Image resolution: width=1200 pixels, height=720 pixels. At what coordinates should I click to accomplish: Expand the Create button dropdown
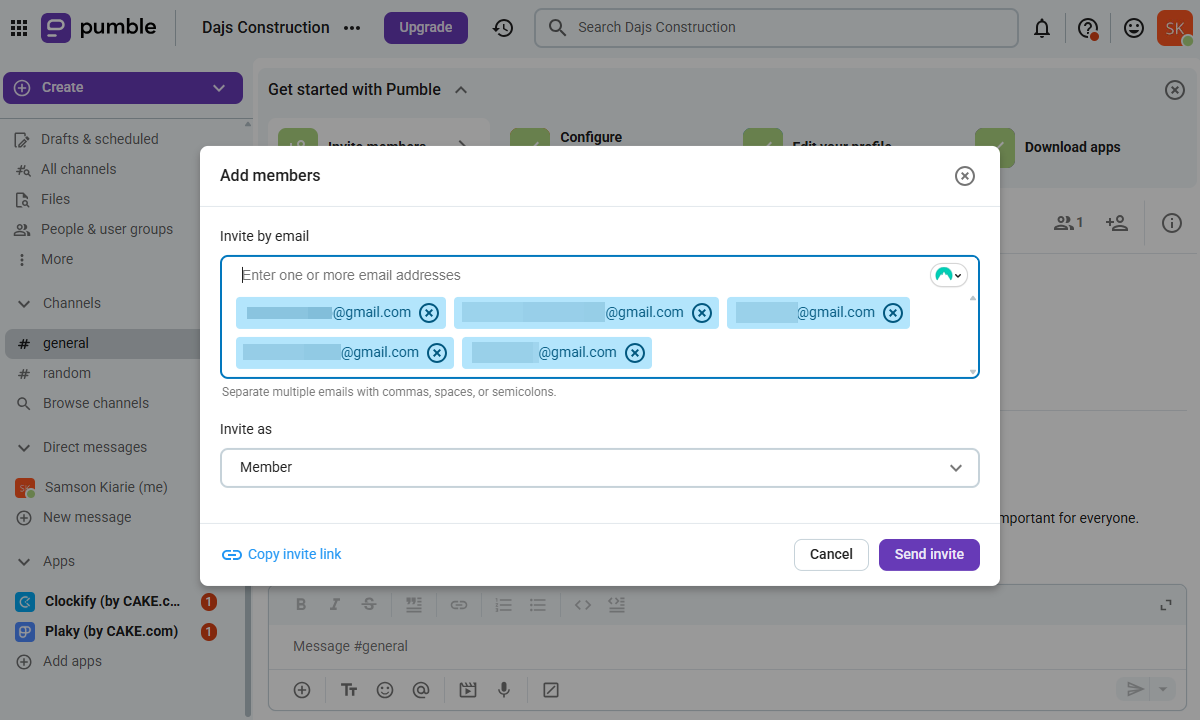pos(219,88)
